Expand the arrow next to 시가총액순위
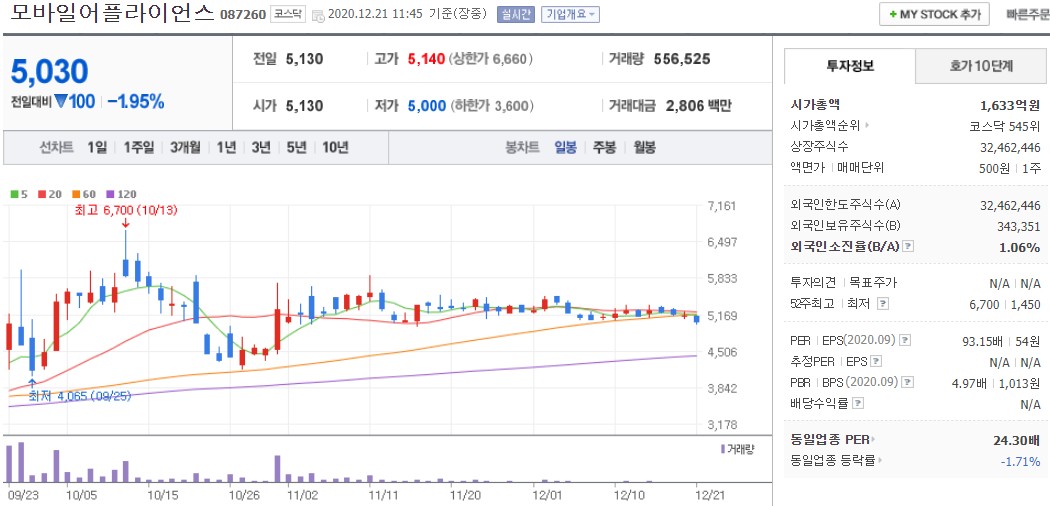Image resolution: width=1050 pixels, height=506 pixels. [x=868, y=125]
